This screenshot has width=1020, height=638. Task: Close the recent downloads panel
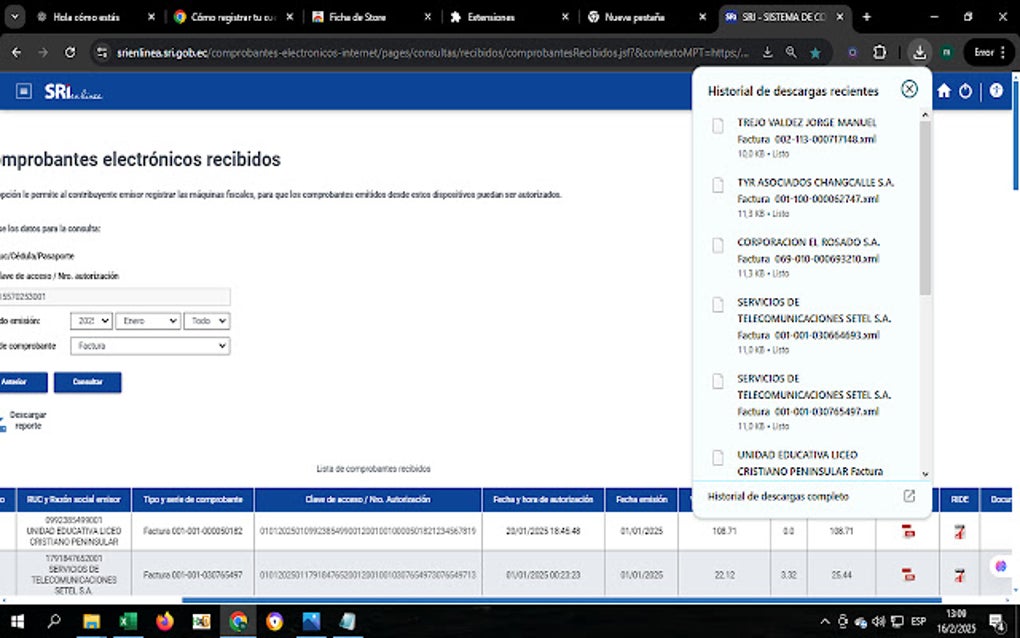pos(908,88)
